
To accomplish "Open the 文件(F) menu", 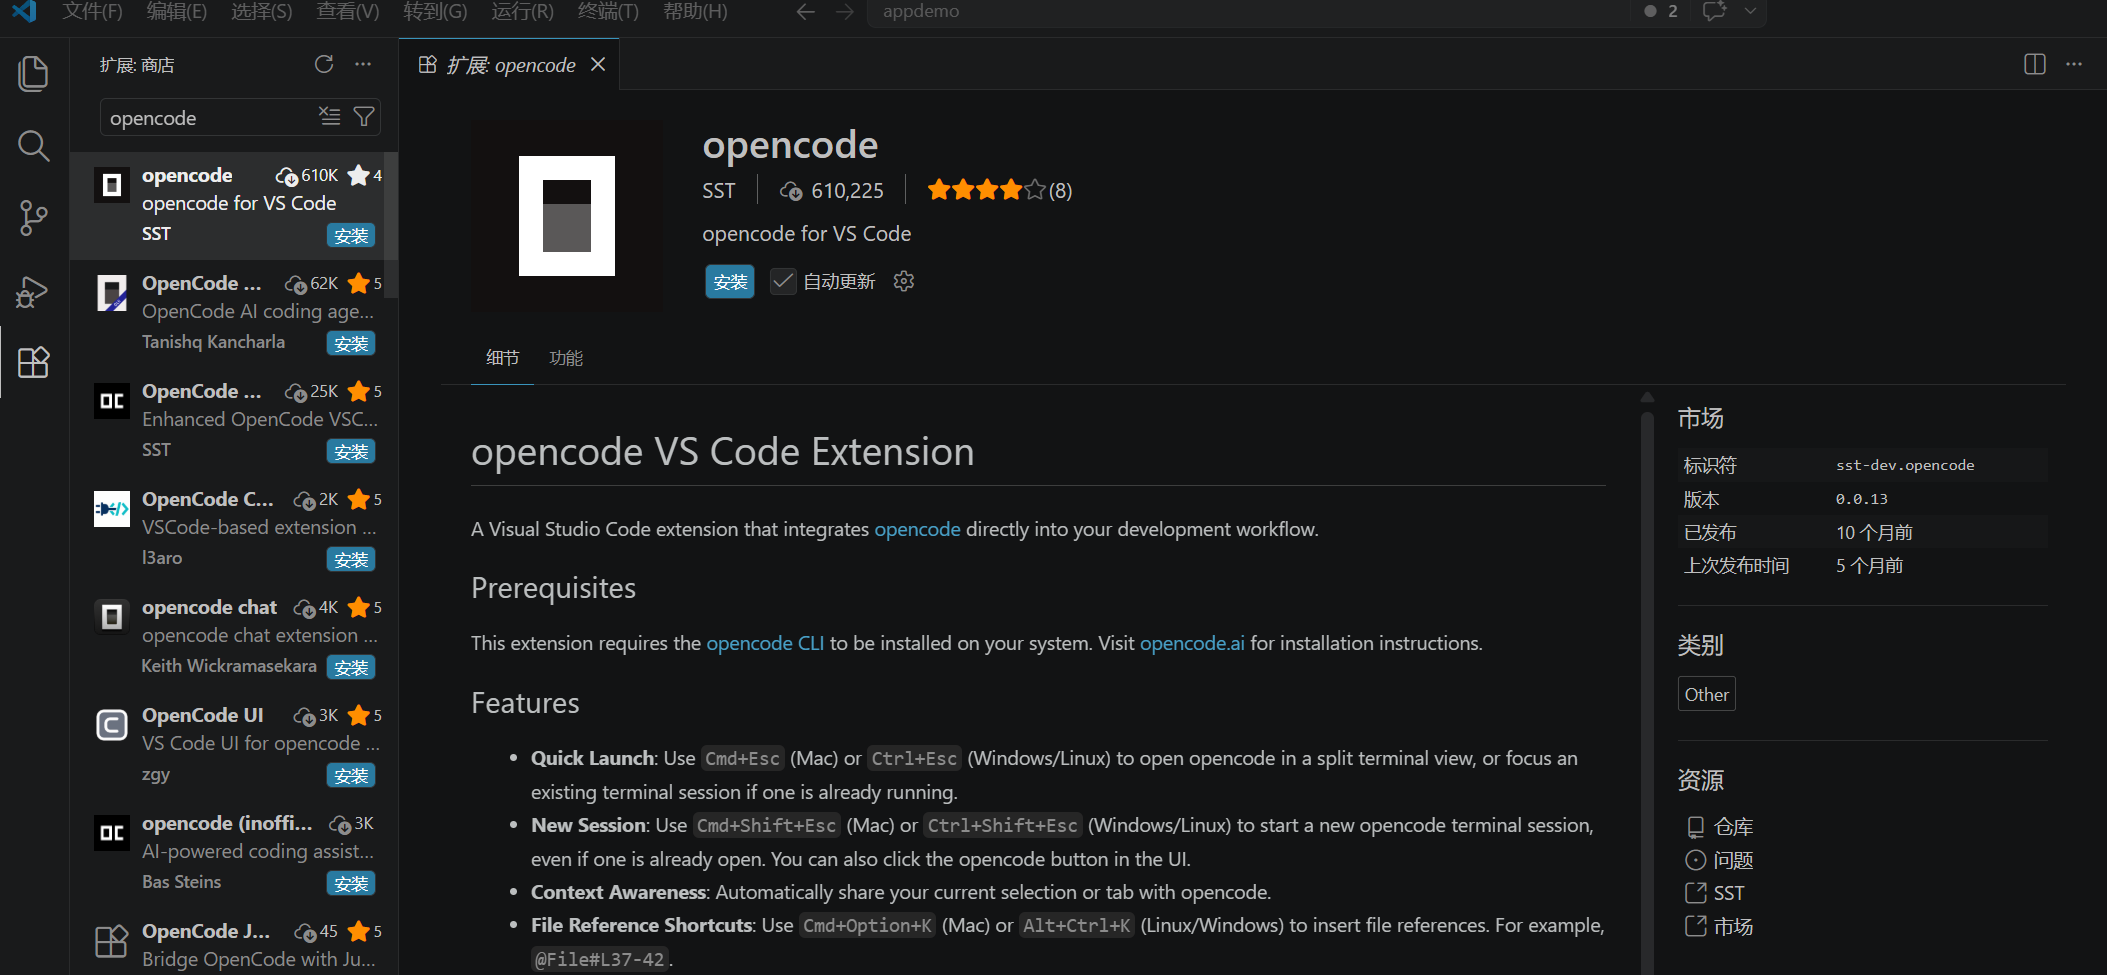I will click(92, 11).
